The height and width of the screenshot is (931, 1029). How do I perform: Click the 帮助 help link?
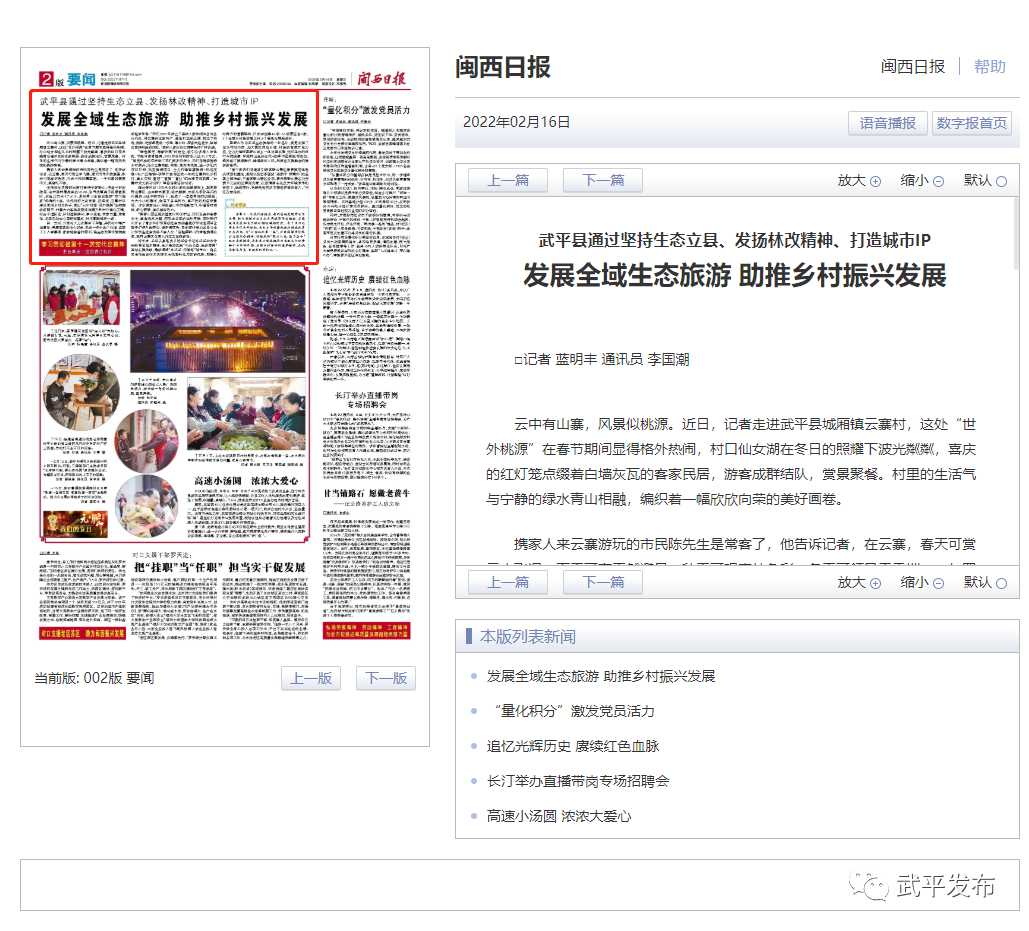[x=990, y=66]
